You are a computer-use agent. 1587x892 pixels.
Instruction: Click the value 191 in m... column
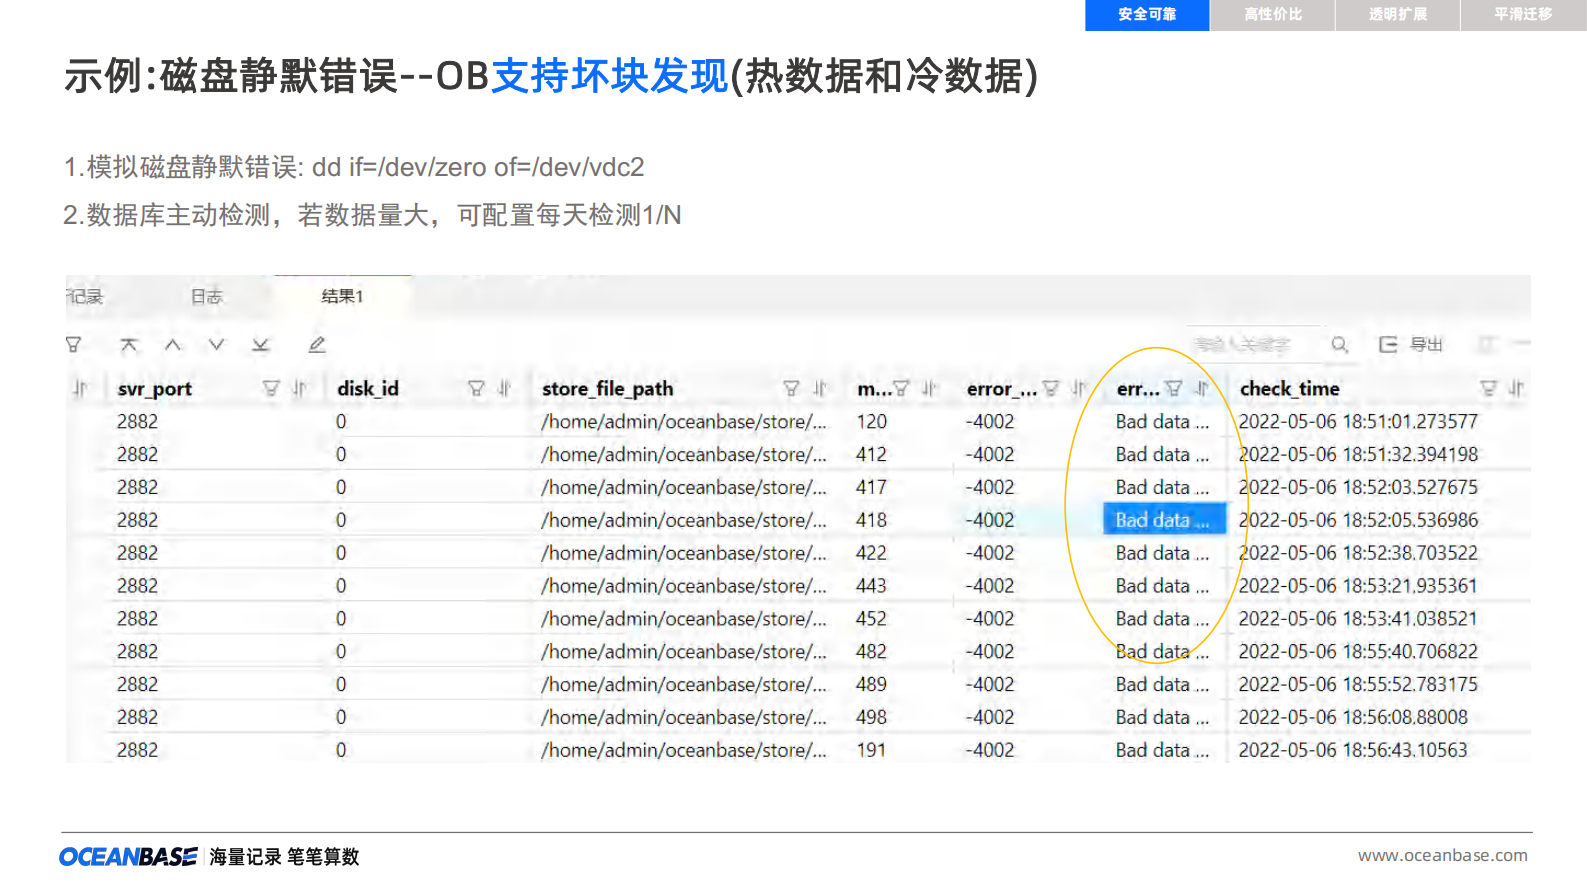tap(871, 750)
